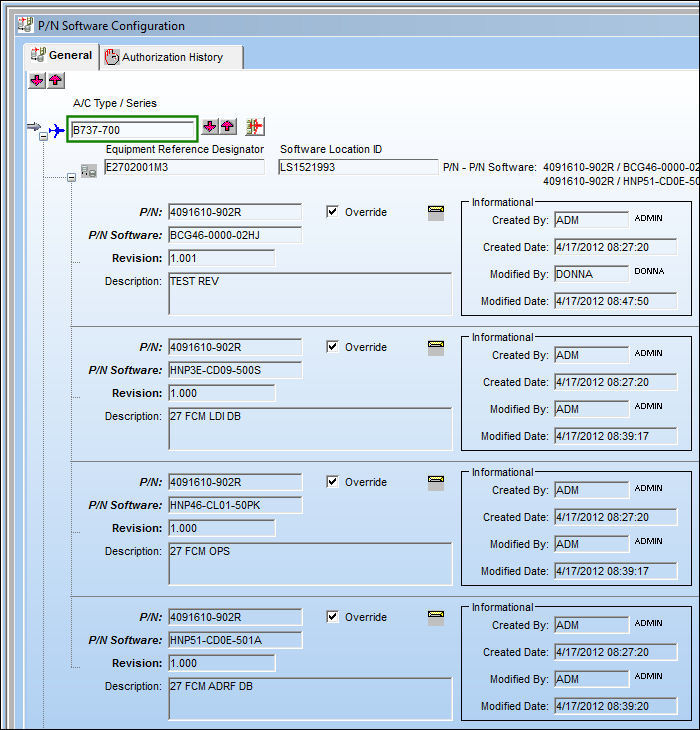
Task: Click the Description box 27 FCM ADRF DB
Action: click(310, 699)
